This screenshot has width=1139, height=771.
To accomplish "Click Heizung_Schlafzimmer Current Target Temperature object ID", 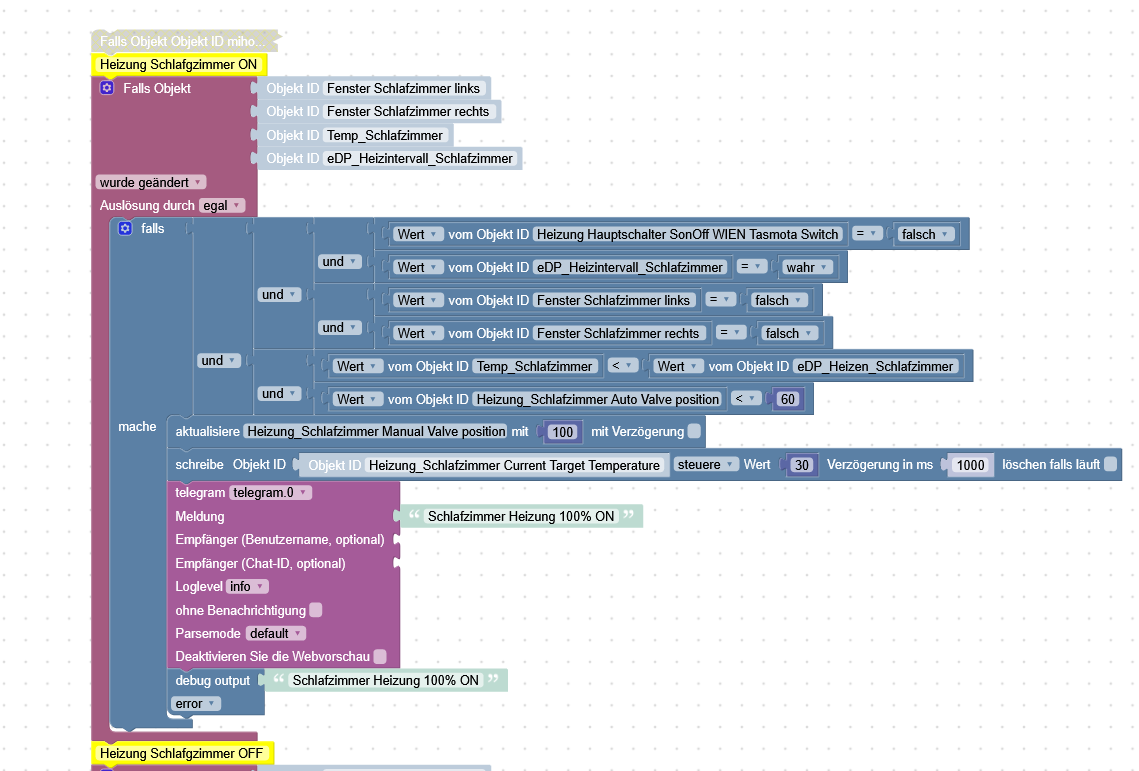I will [514, 465].
